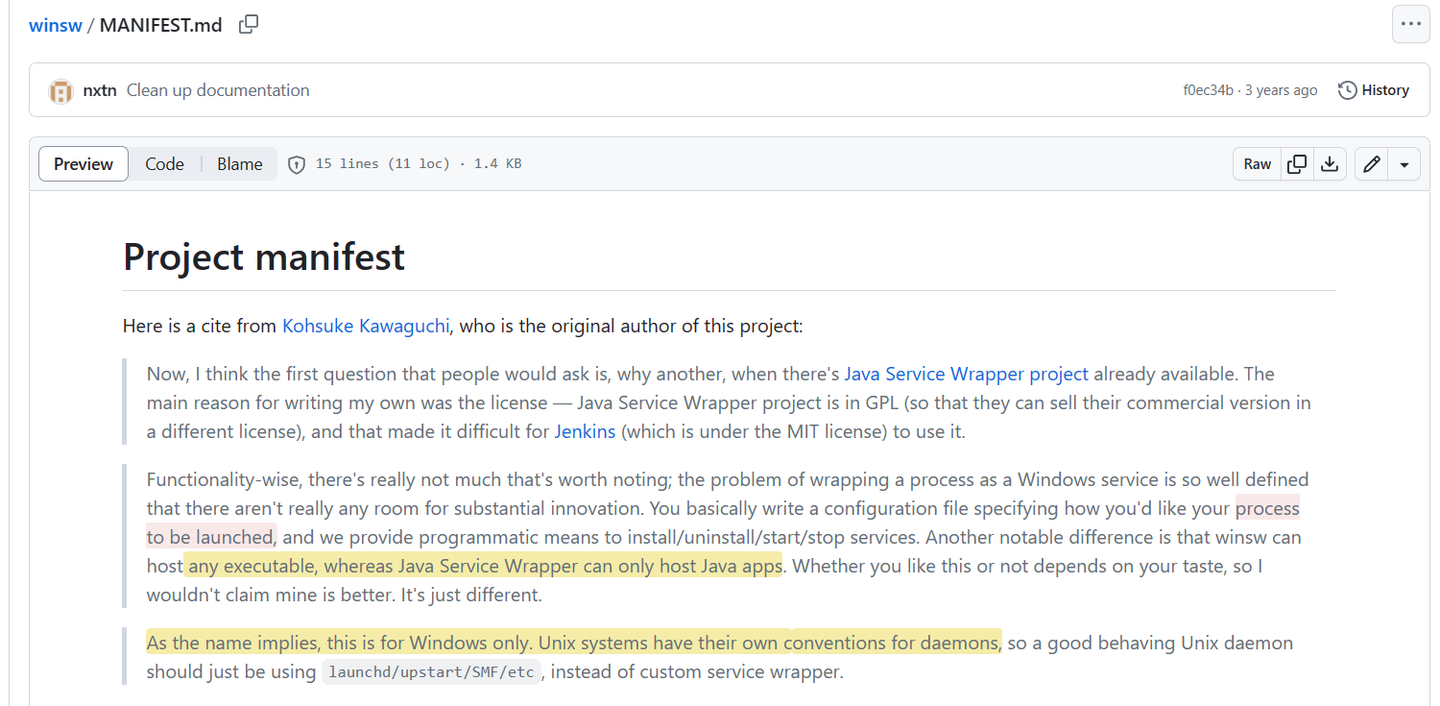Go to winsw repository root
Image resolution: width=1440 pixels, height=706 pixels.
click(x=55, y=25)
